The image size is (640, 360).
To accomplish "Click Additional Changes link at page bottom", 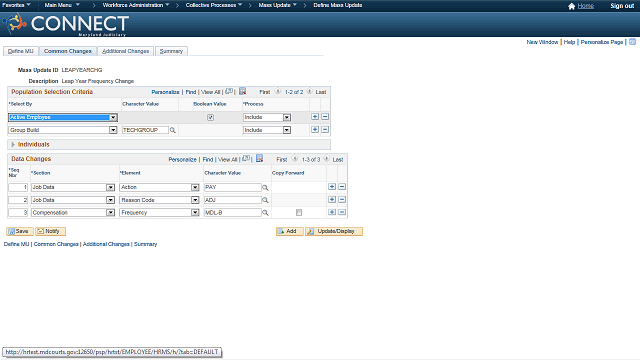I will (106, 244).
